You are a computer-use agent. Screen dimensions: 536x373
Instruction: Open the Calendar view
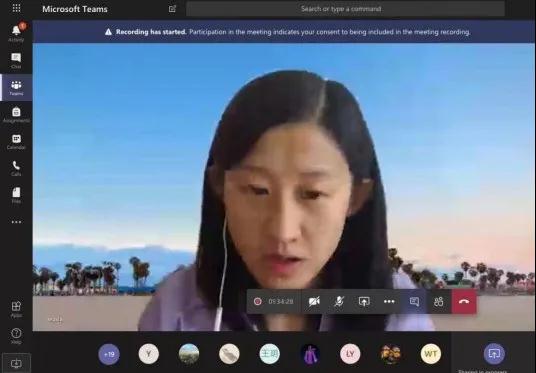tap(16, 142)
